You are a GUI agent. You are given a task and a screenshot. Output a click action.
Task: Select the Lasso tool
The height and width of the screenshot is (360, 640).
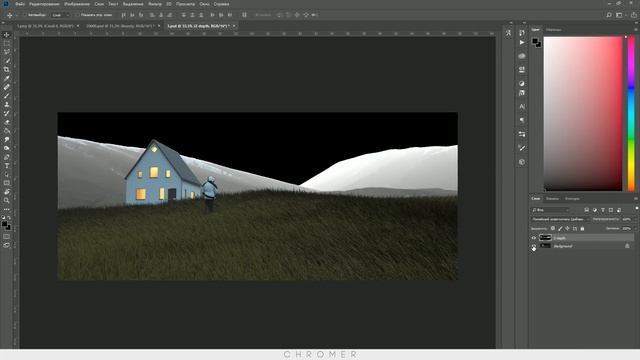pos(7,52)
